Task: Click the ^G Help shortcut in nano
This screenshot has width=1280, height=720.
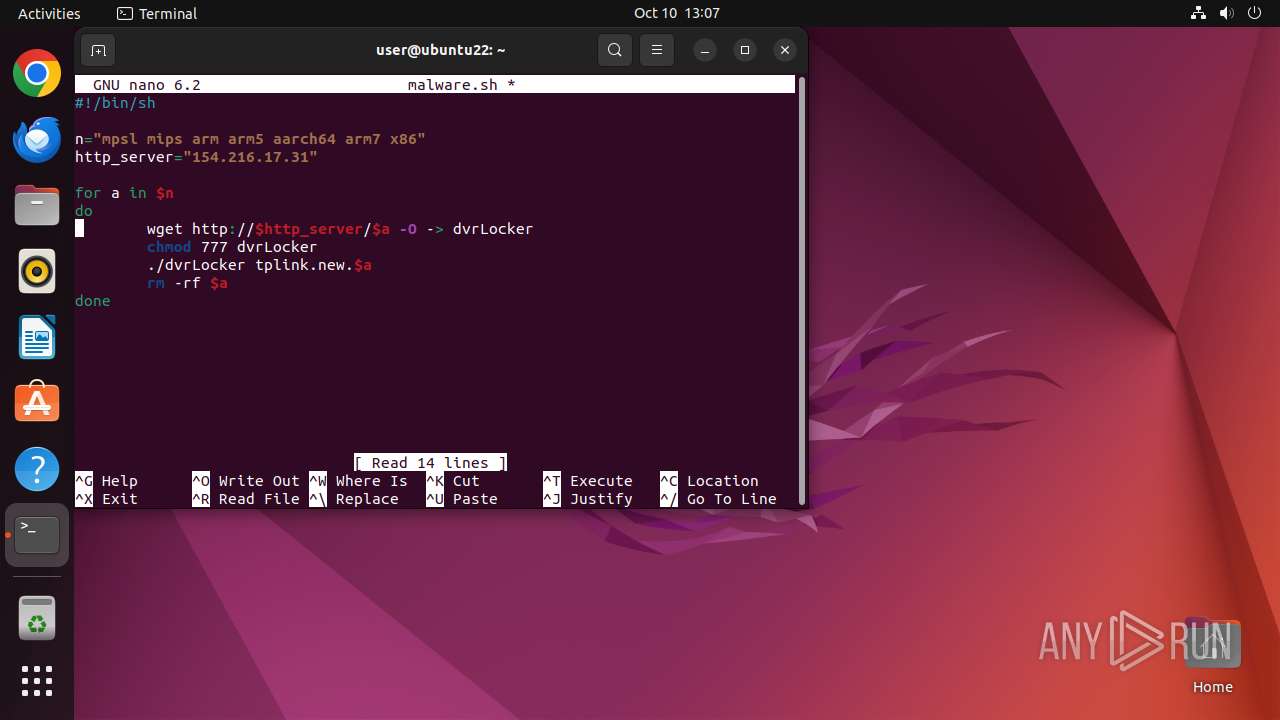Action: click(107, 481)
